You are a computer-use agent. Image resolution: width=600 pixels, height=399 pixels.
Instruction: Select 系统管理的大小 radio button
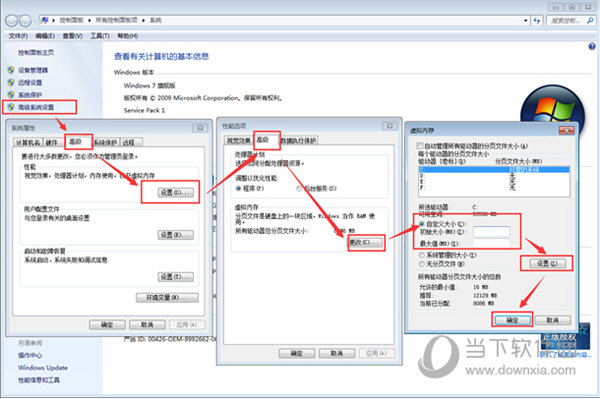coord(422,255)
